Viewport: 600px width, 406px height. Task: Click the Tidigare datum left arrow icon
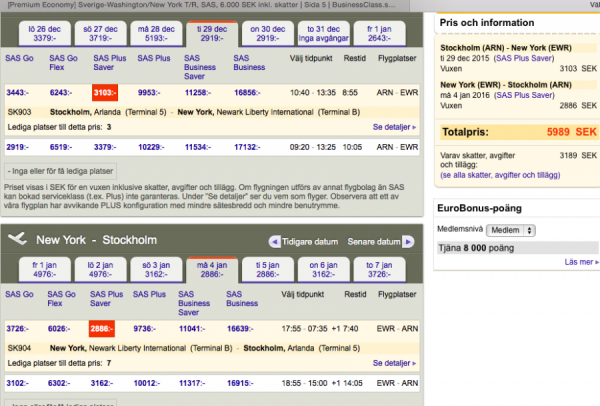(x=274, y=242)
